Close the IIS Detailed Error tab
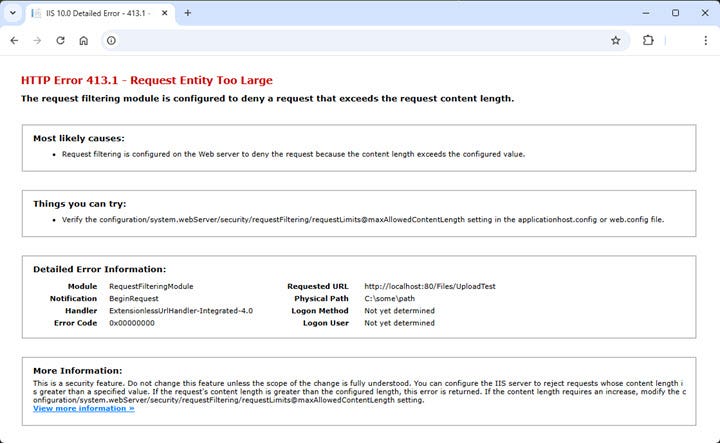The width and height of the screenshot is (720, 444). click(163, 13)
